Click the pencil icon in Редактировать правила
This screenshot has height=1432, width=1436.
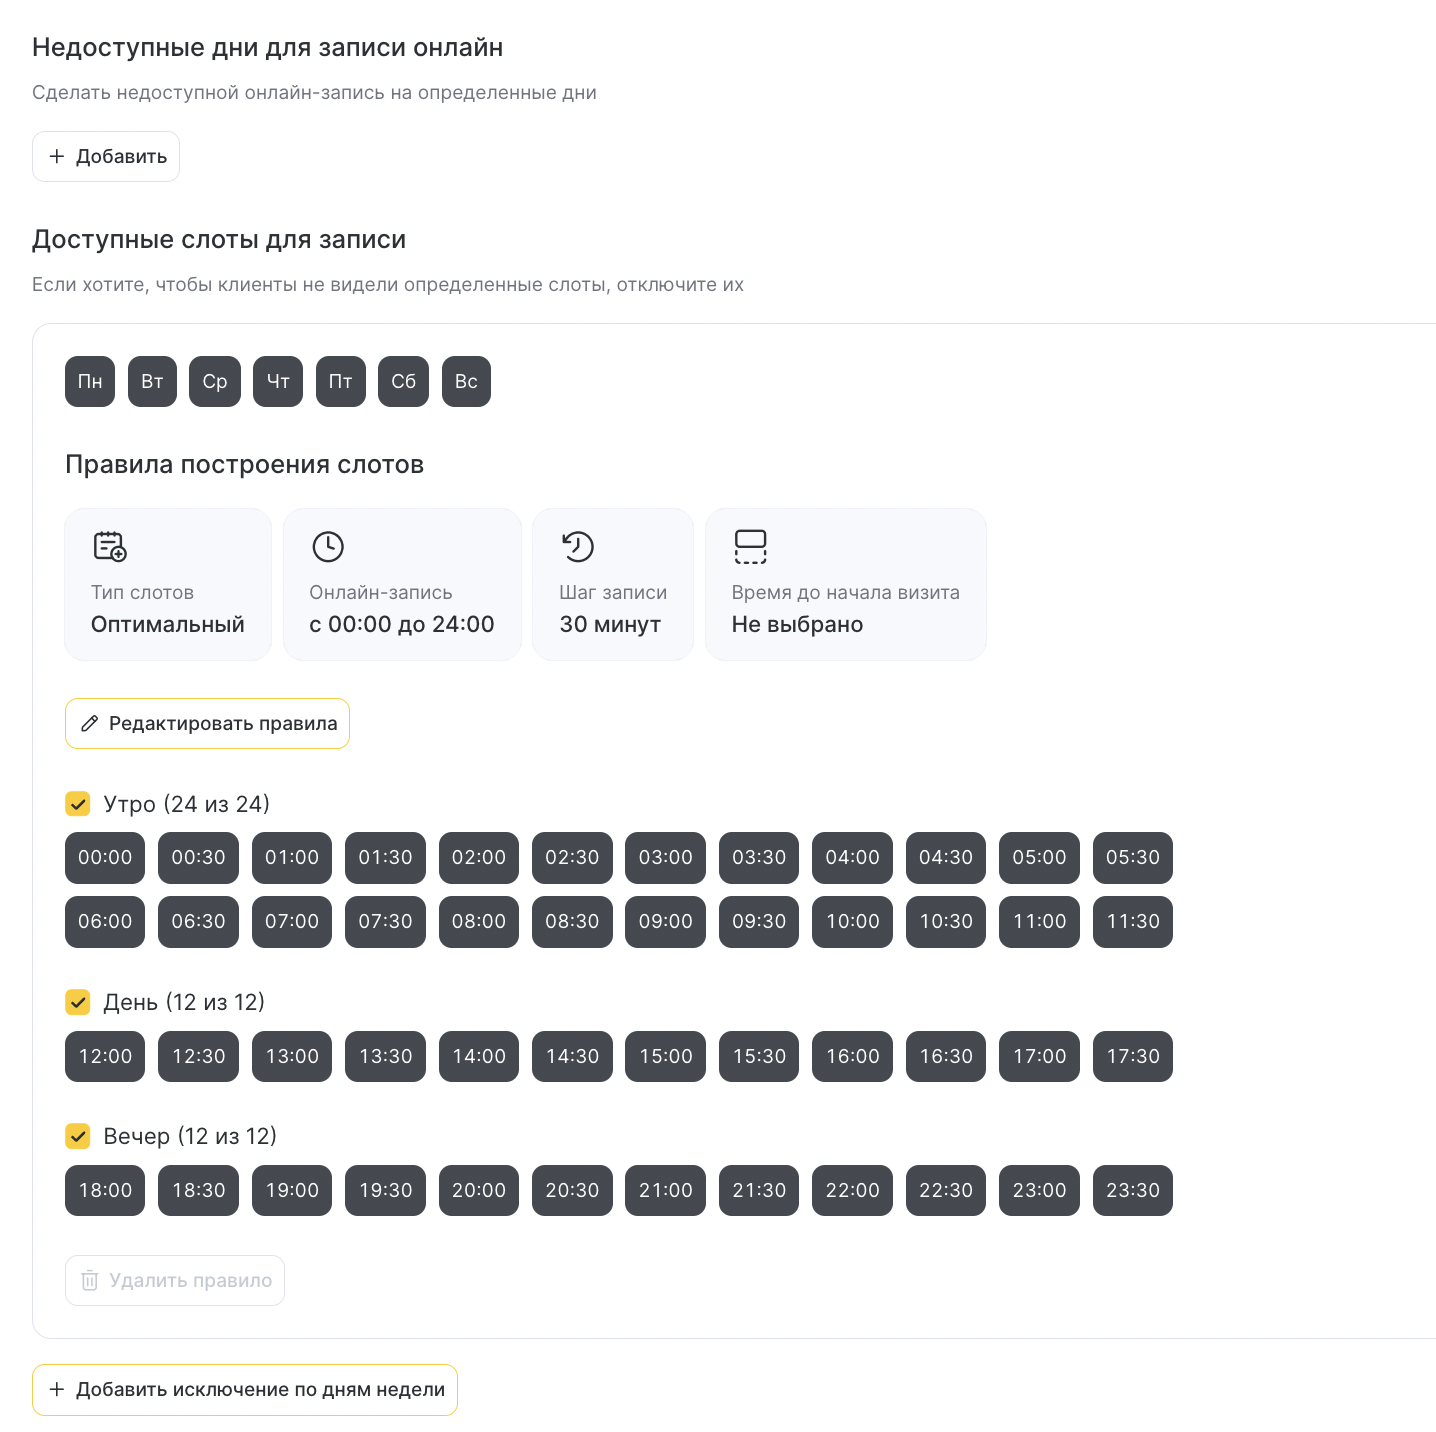click(90, 723)
